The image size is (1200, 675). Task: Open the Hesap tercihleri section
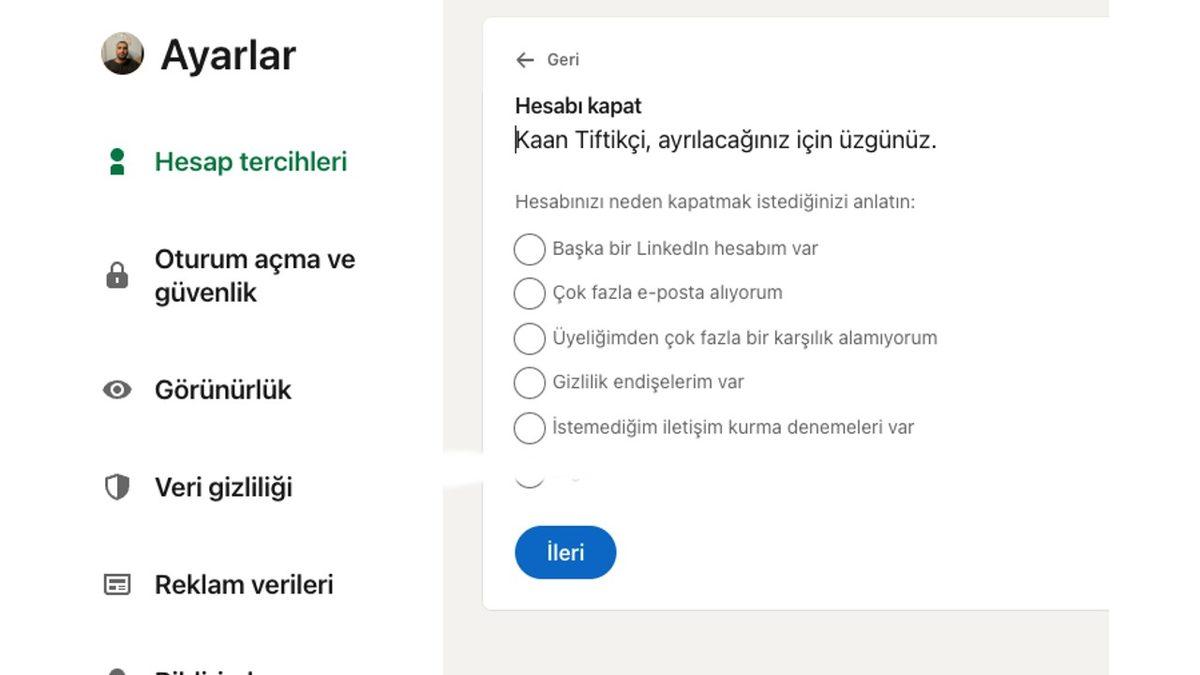pos(249,160)
